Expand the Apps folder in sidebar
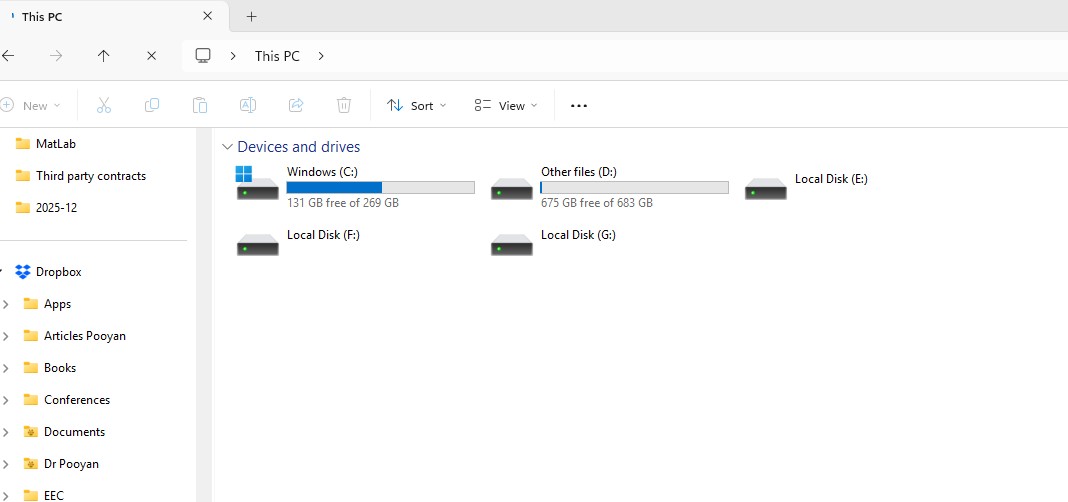 [x=7, y=304]
